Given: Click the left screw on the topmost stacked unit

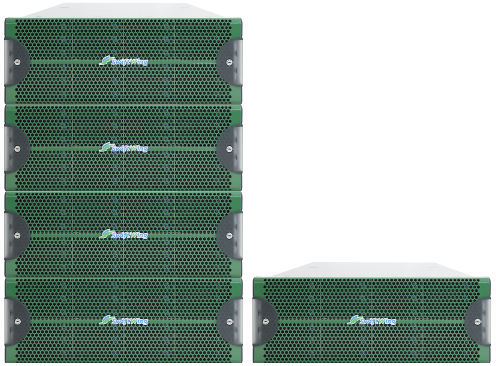Looking at the screenshot, I should pos(17,62).
